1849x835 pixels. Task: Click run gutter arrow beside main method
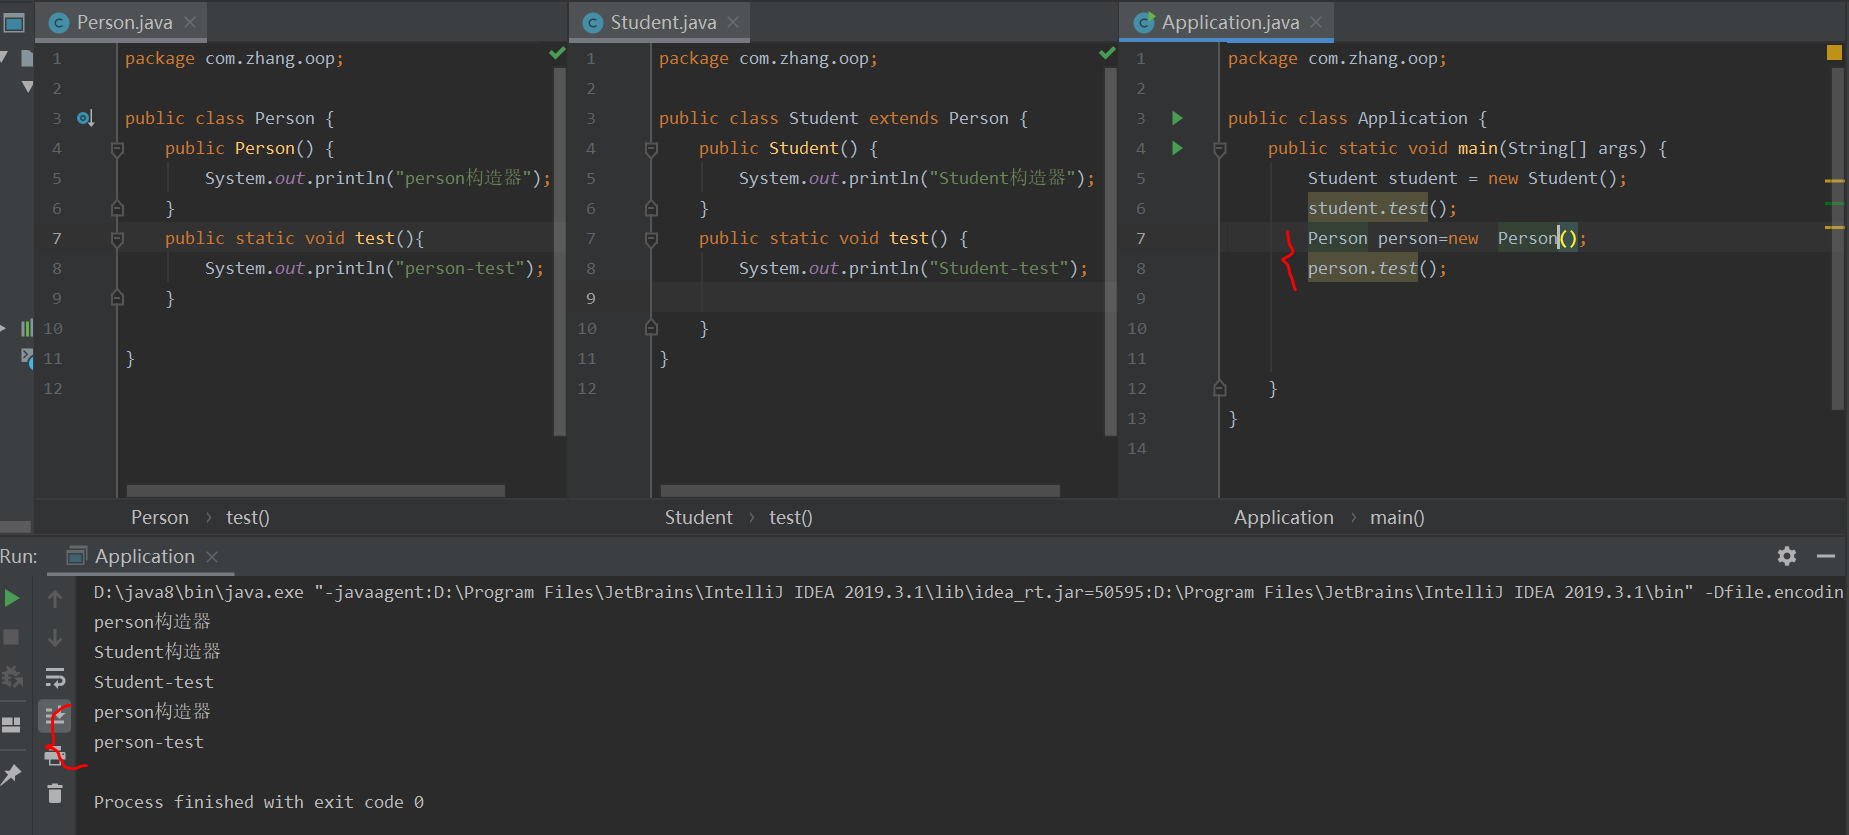click(1177, 148)
